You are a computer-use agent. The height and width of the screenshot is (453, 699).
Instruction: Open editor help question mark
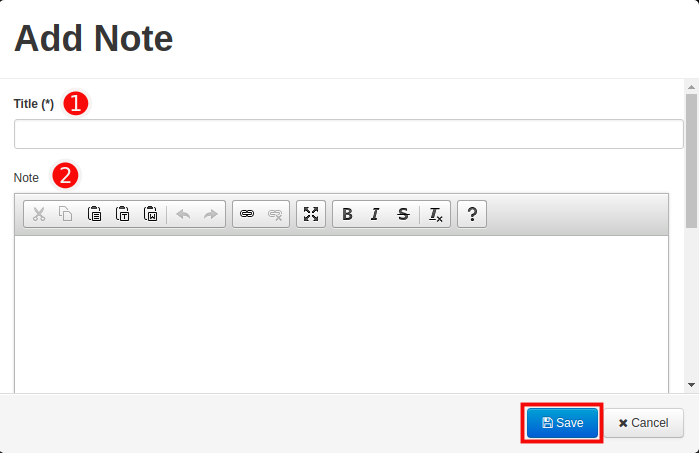click(472, 214)
